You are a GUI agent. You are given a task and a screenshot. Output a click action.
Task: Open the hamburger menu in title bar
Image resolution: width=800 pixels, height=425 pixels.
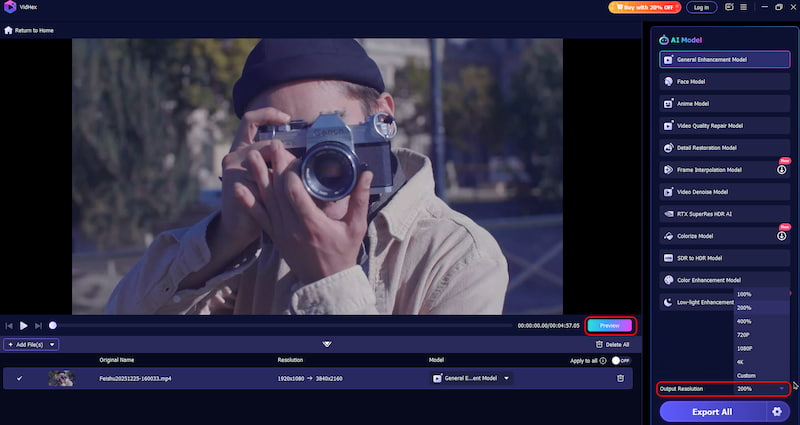click(x=743, y=7)
